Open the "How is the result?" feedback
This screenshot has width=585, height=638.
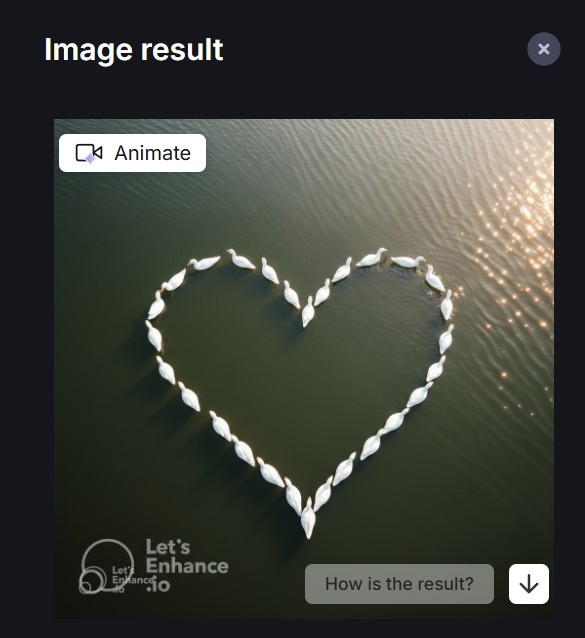coord(399,584)
